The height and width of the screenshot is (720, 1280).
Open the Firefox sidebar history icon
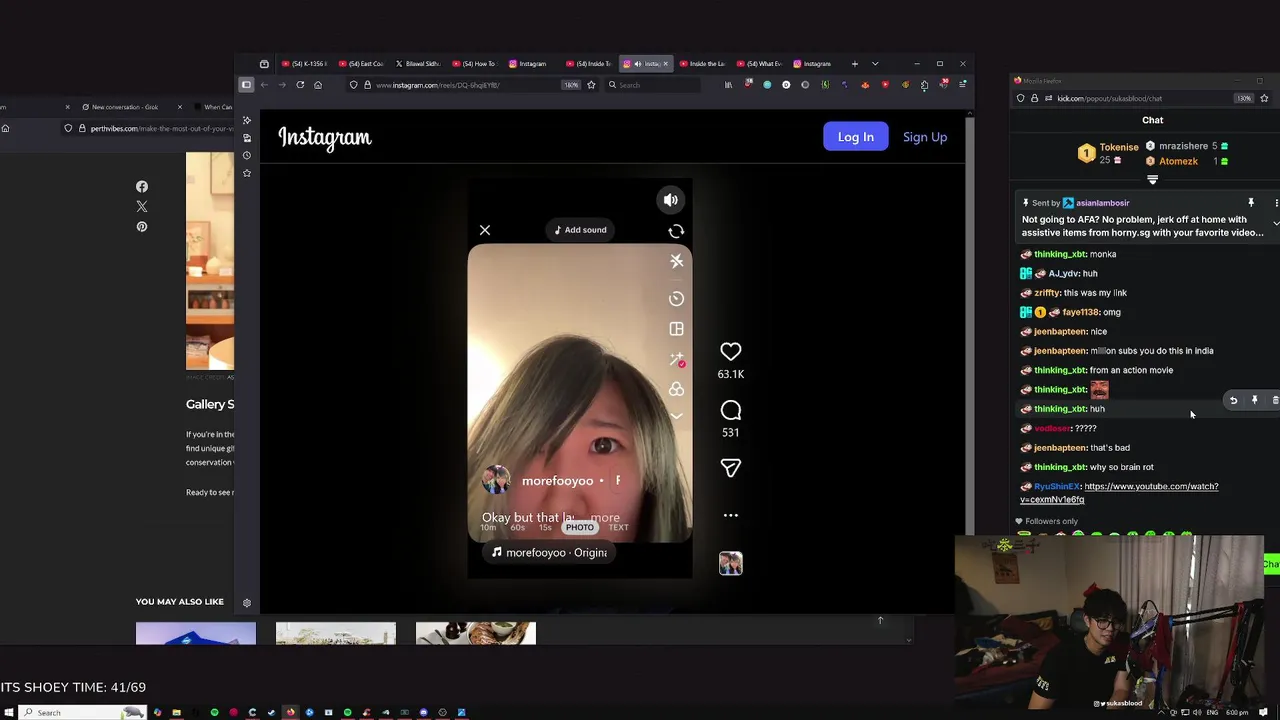click(247, 155)
